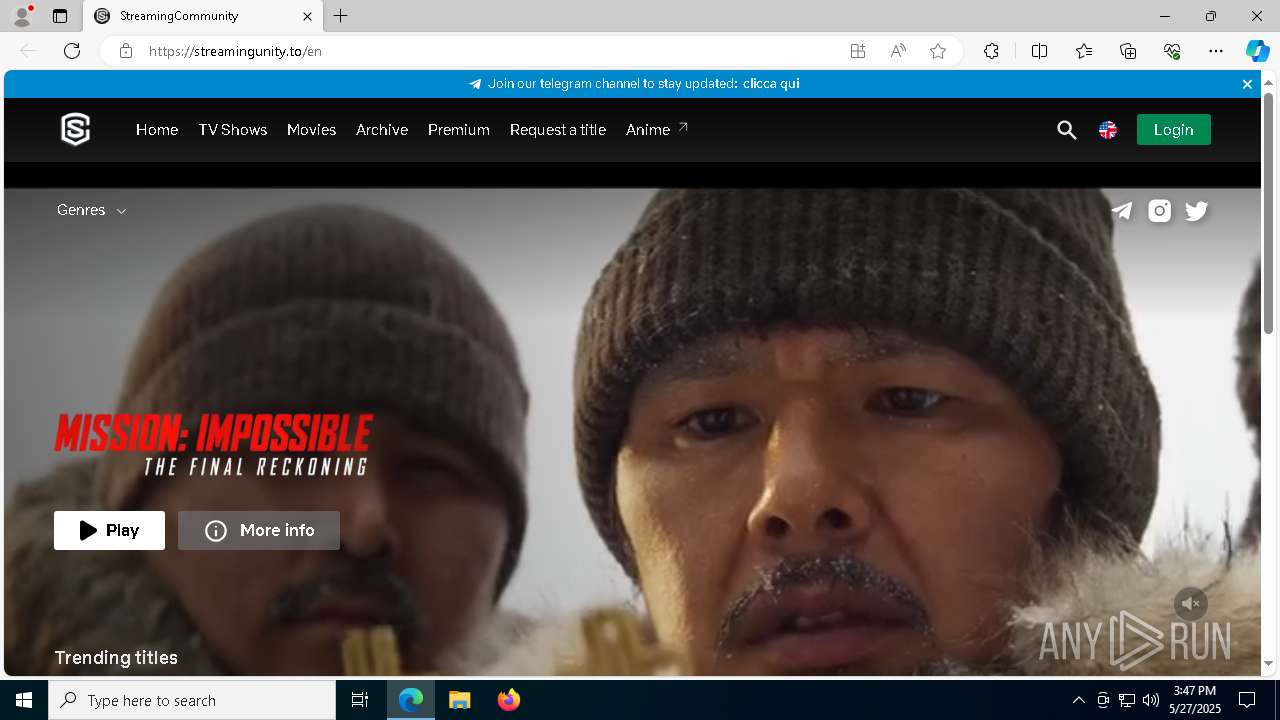Add page to favorites star icon

click(938, 51)
